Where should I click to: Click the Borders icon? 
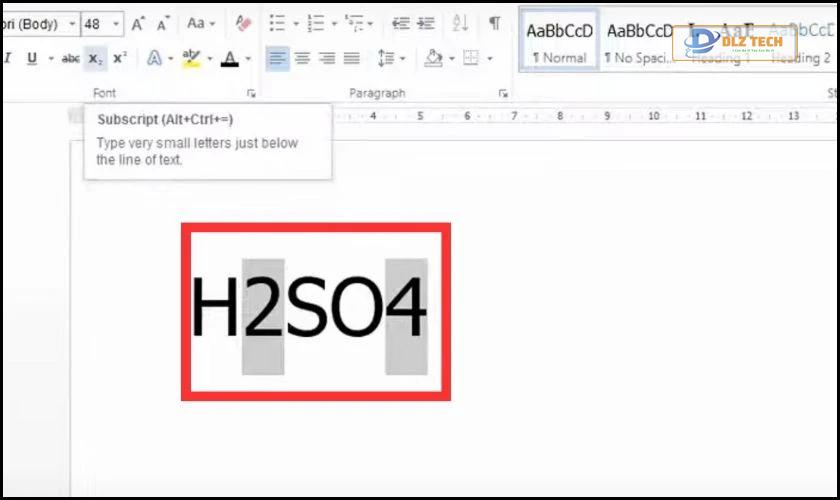(x=471, y=58)
